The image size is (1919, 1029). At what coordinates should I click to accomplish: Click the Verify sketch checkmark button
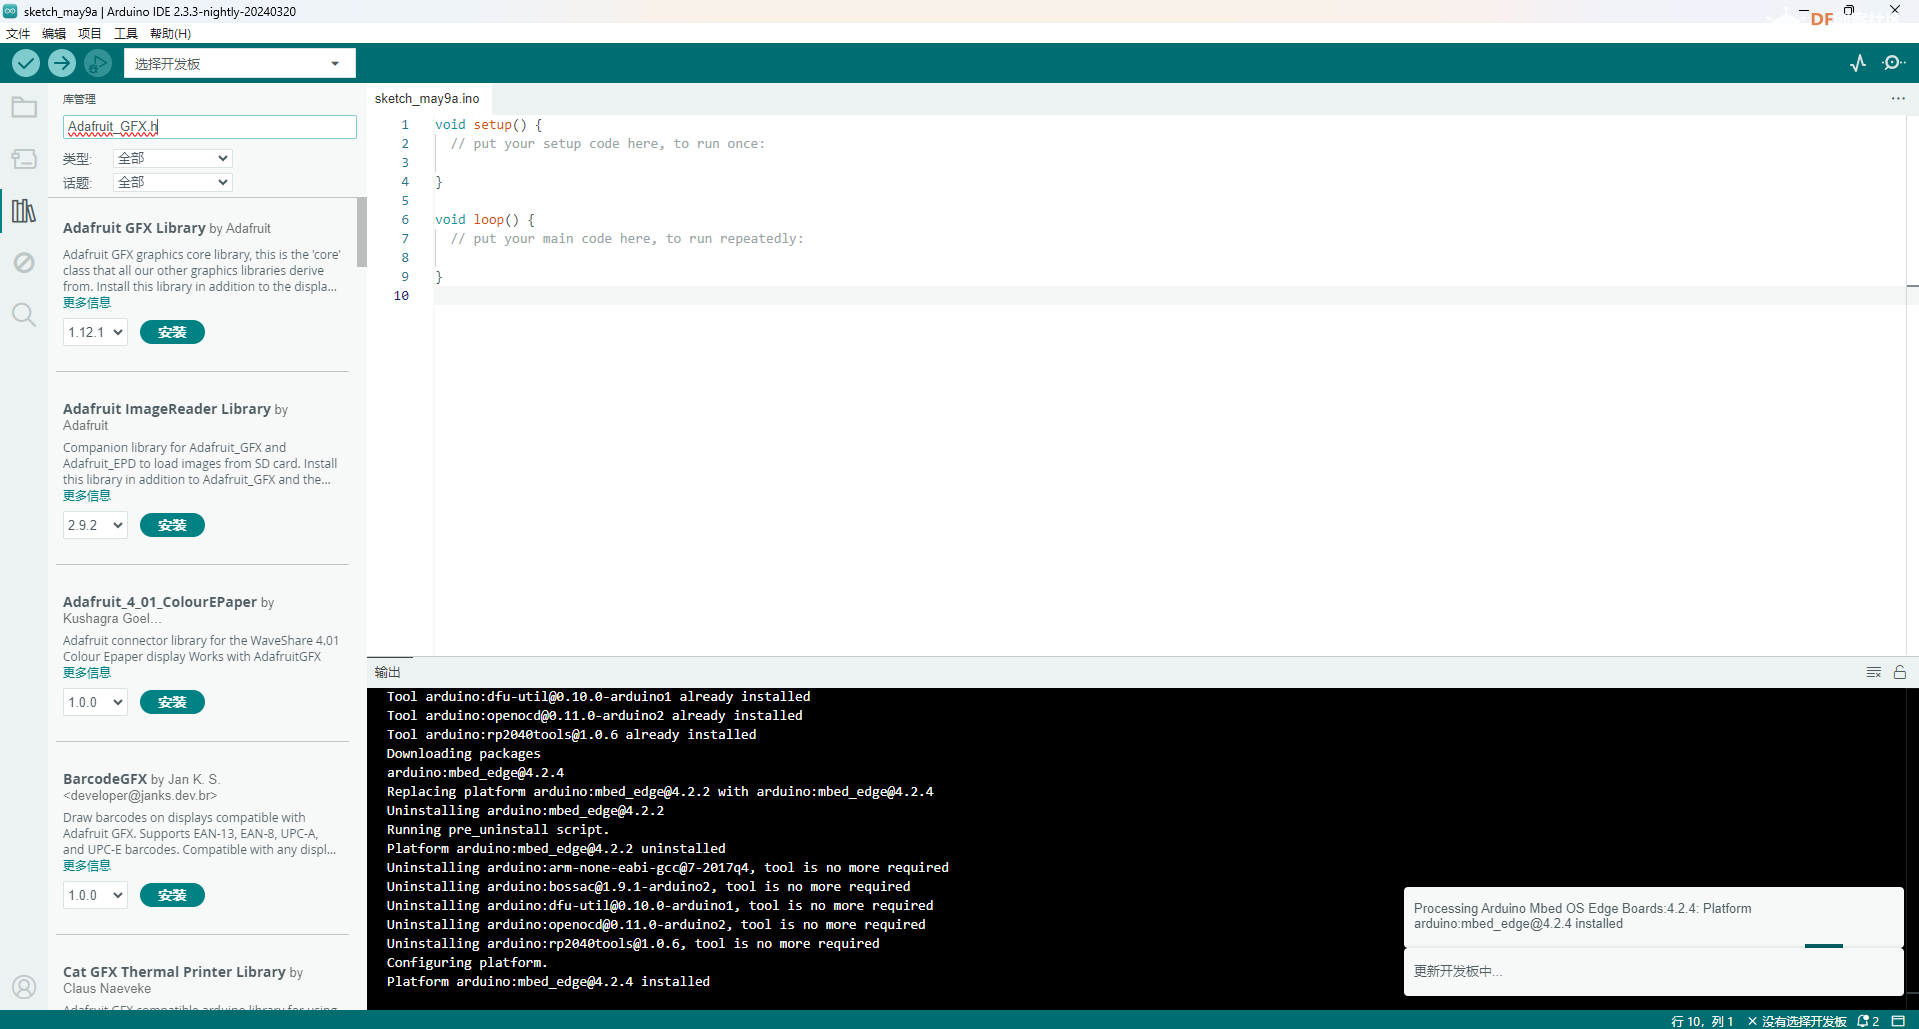26,63
